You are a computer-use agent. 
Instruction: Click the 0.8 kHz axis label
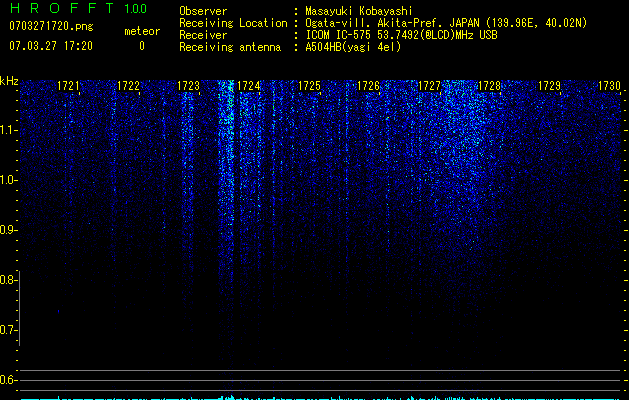(8, 280)
